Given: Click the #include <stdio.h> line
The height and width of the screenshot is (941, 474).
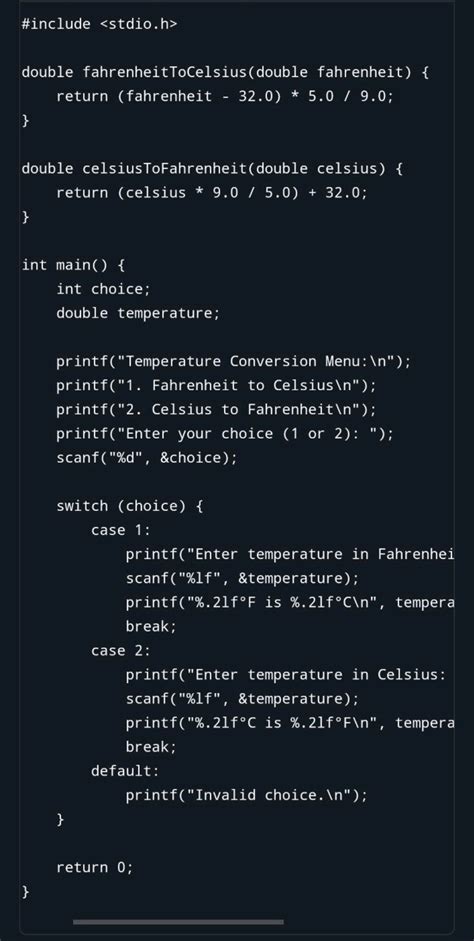Looking at the screenshot, I should tap(100, 24).
